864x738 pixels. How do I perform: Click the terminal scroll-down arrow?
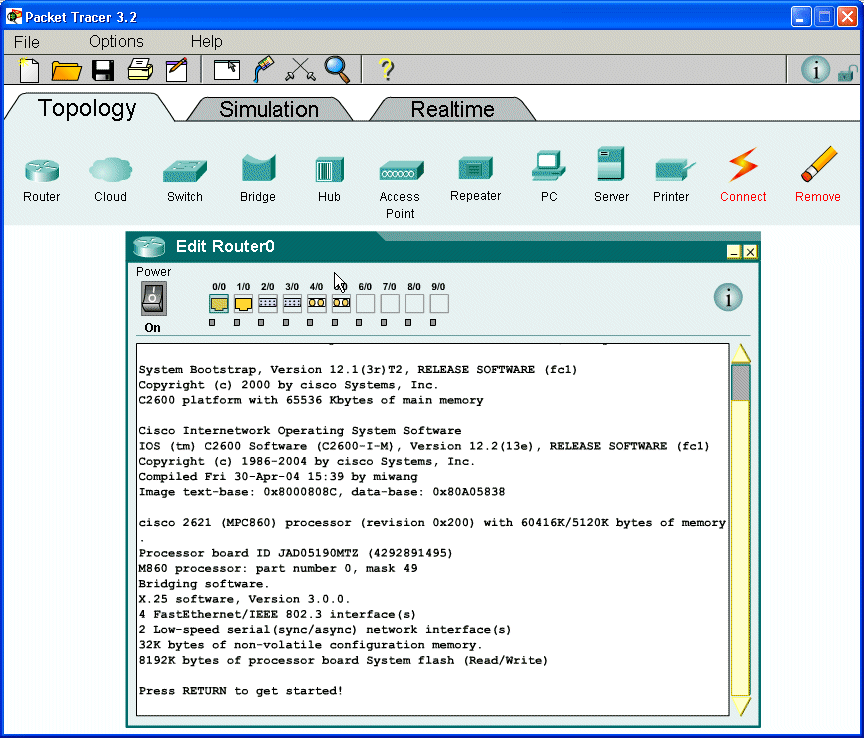point(741,706)
